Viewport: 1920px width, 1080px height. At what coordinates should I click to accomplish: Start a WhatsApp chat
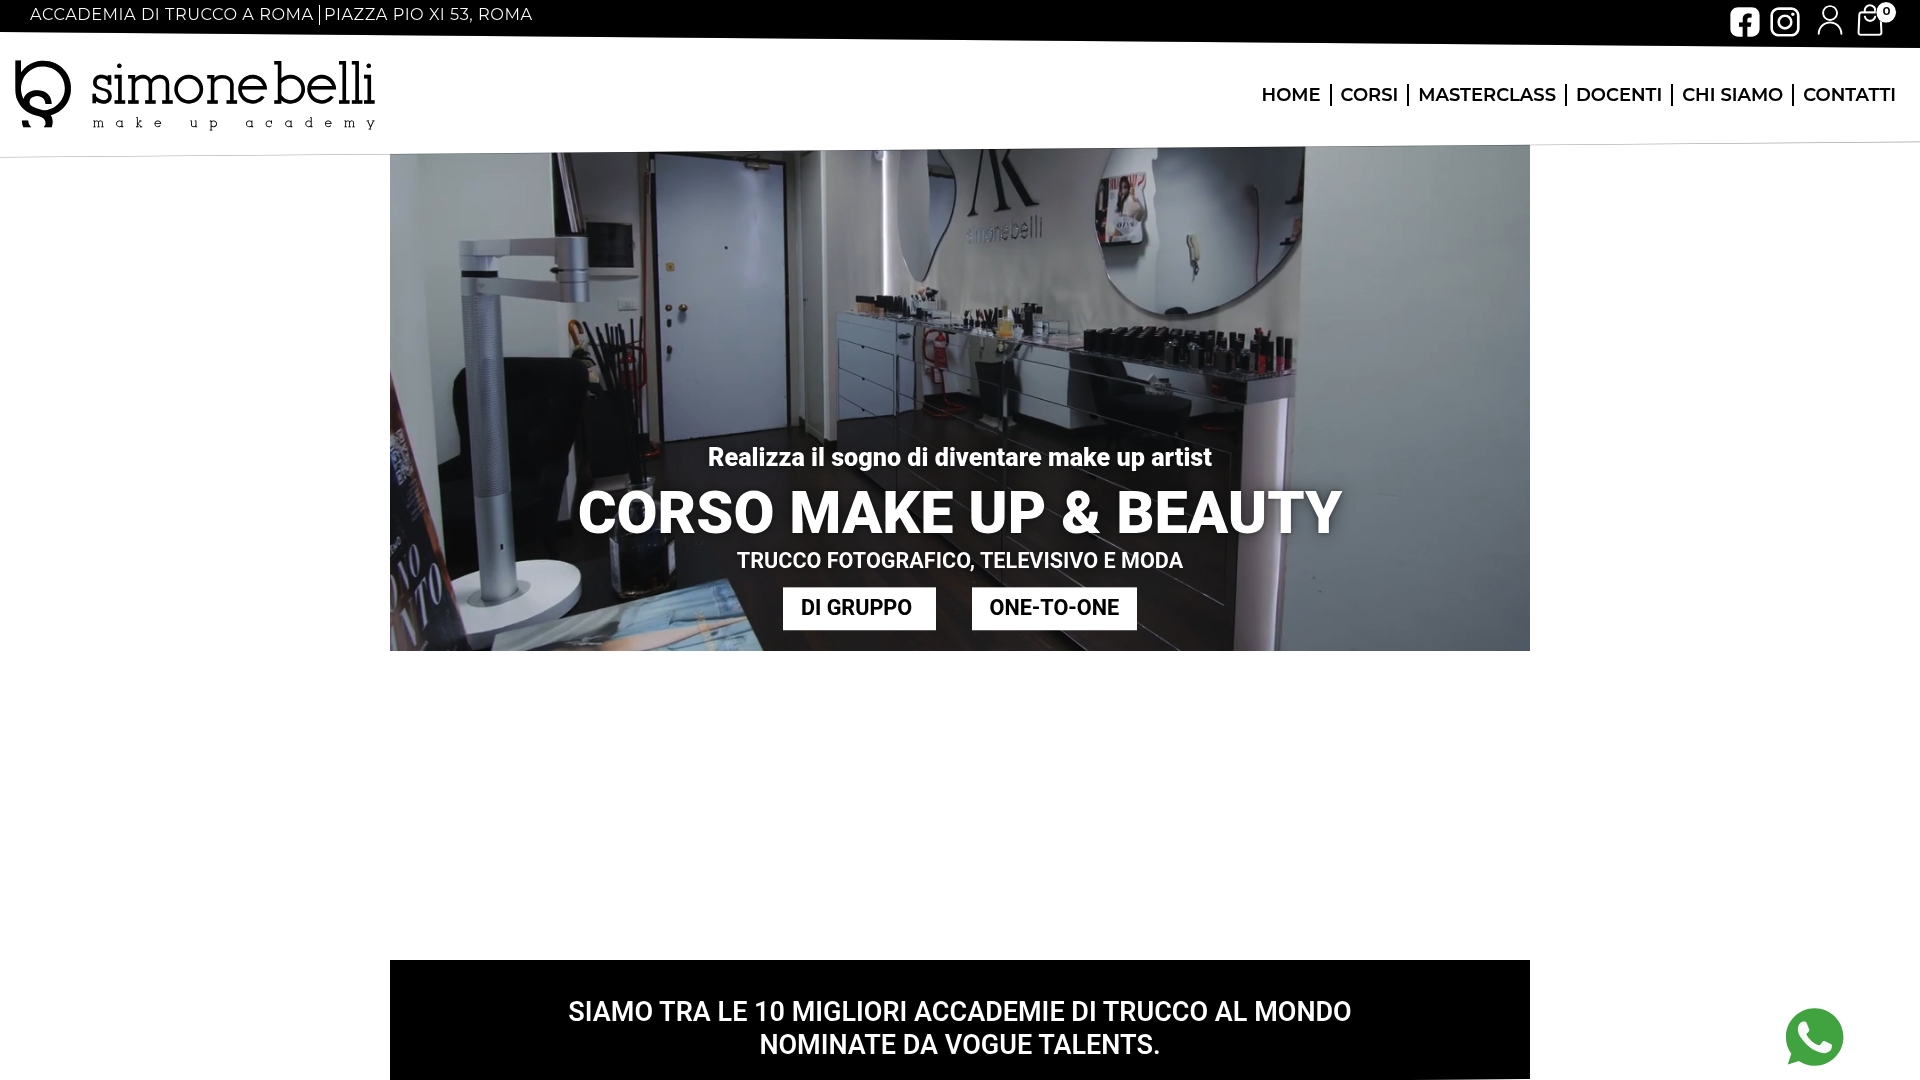click(x=1814, y=1037)
